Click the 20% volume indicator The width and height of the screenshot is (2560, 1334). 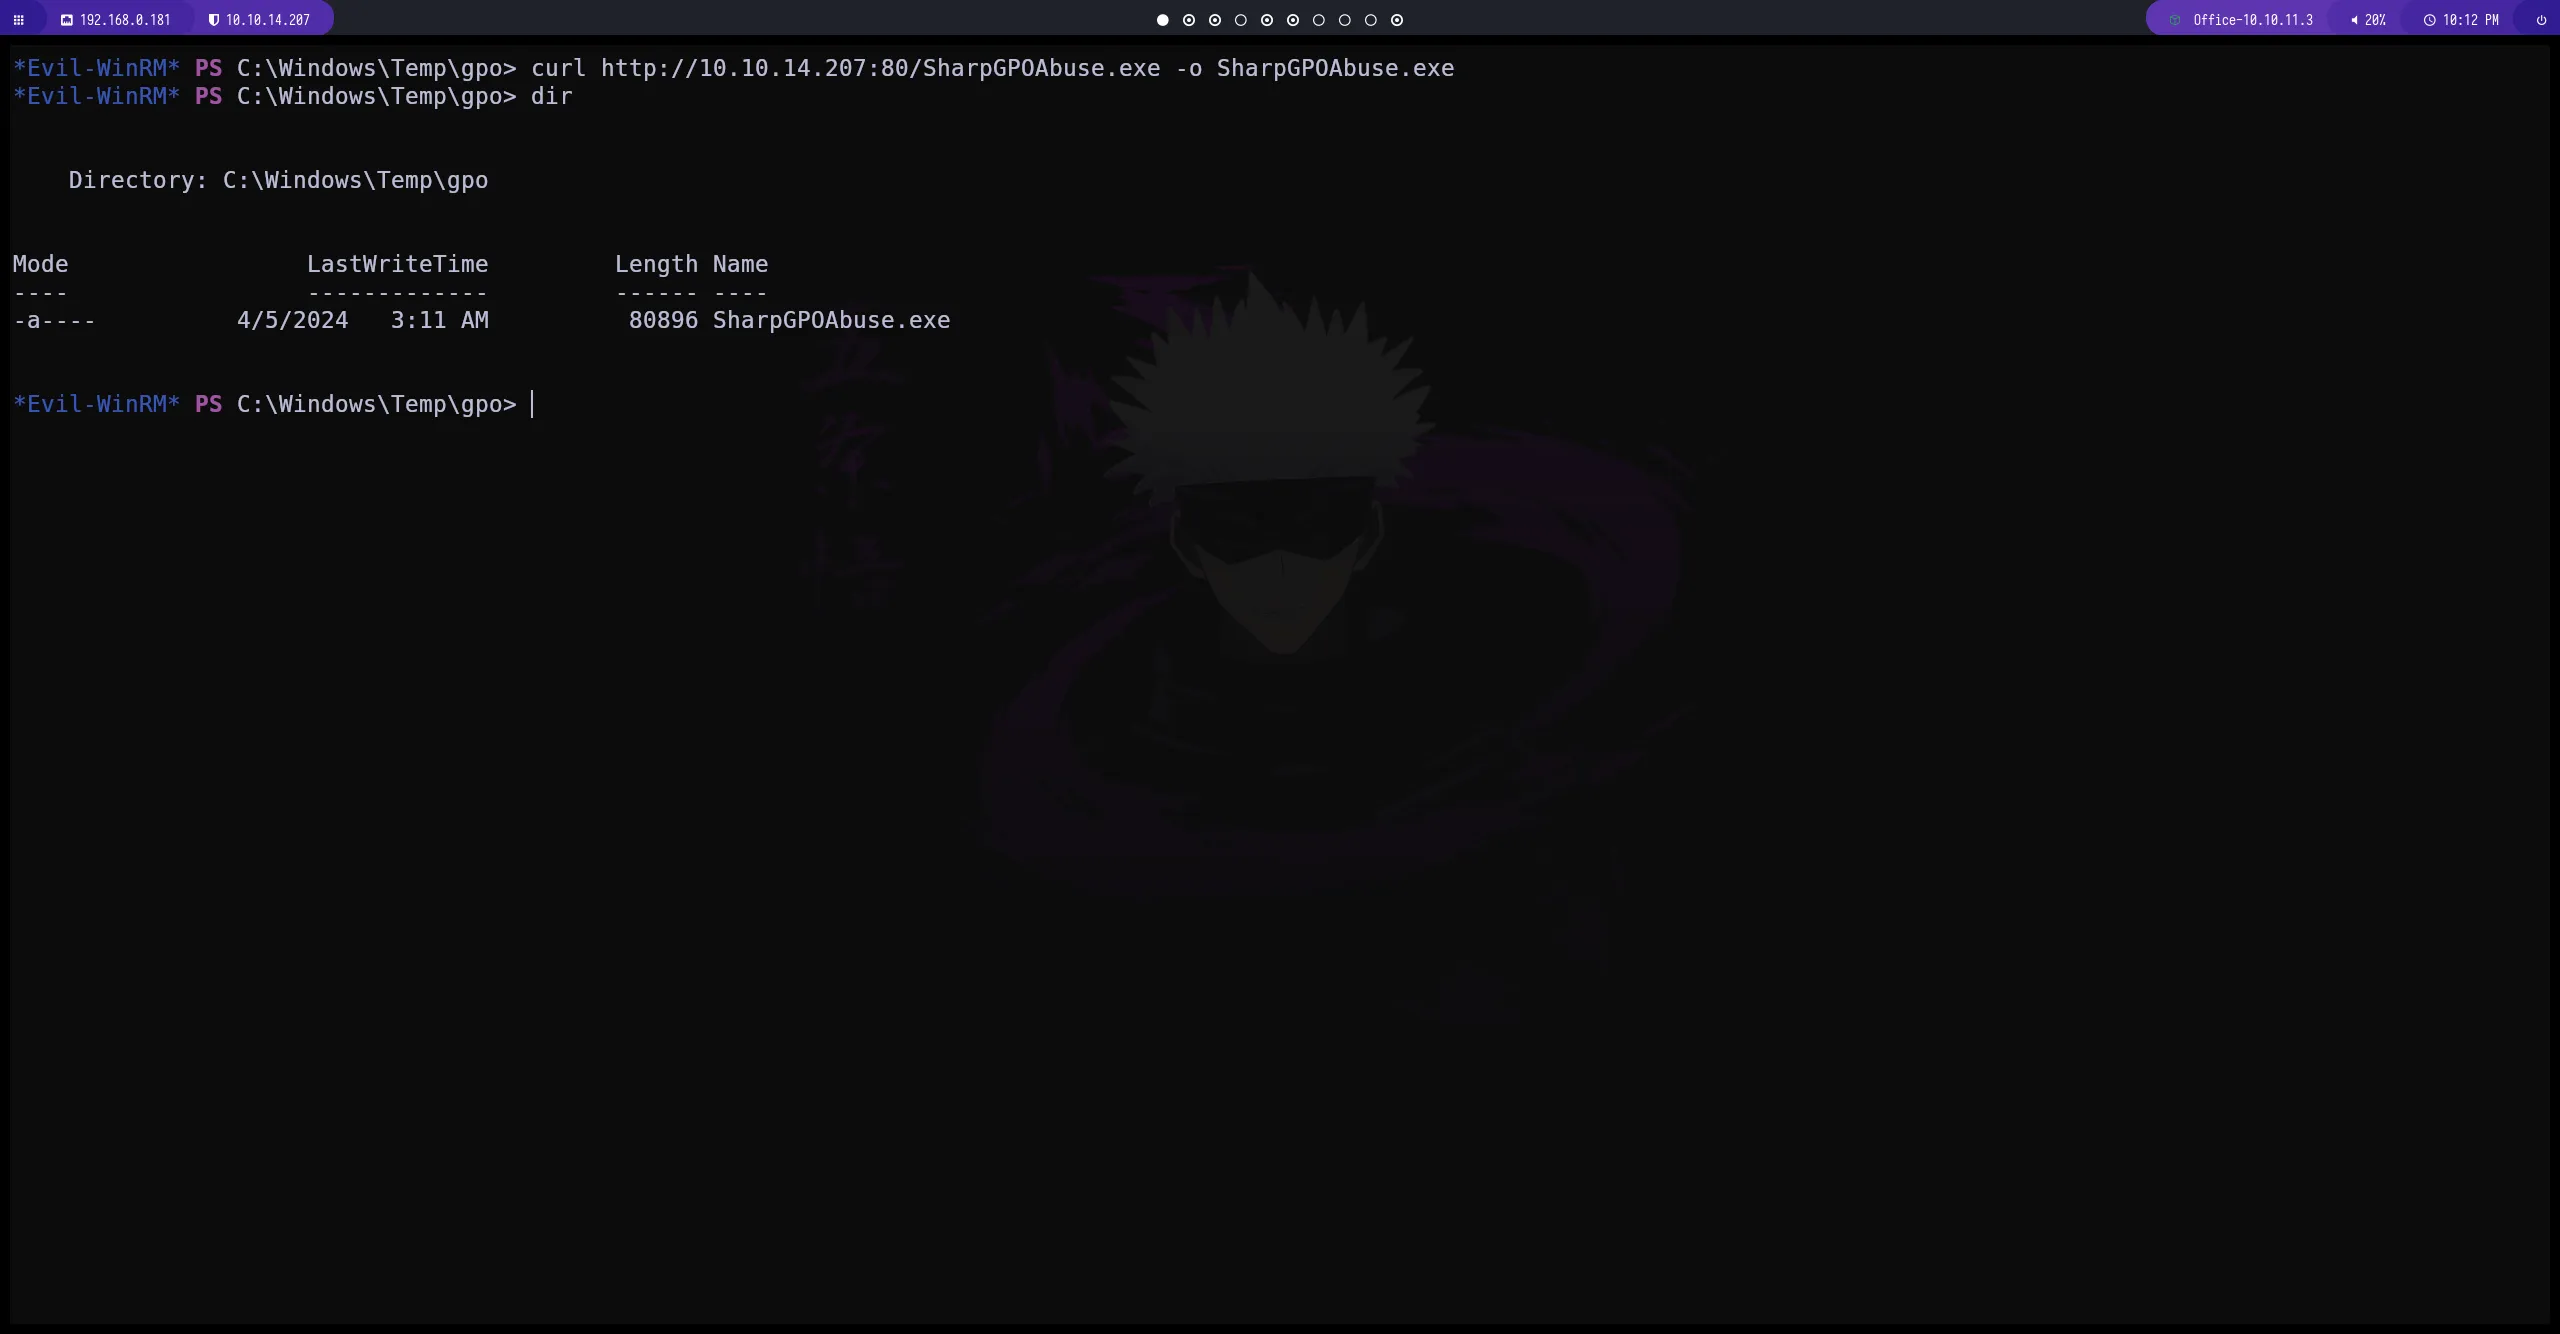(2375, 20)
